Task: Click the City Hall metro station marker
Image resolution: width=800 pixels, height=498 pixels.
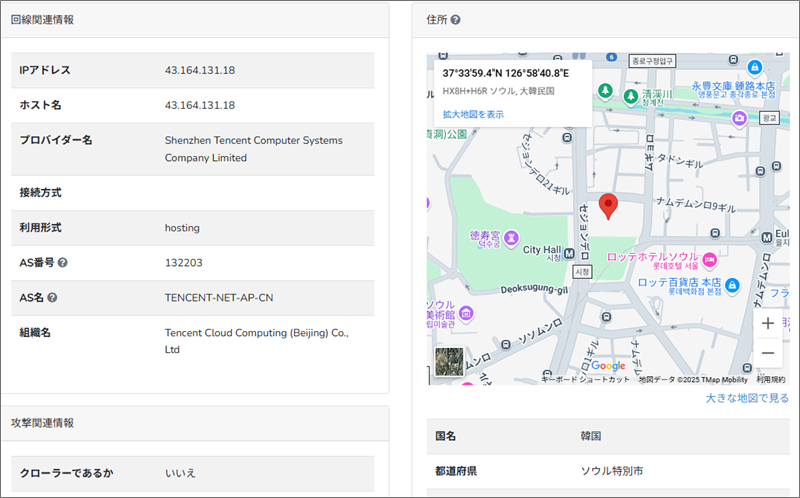Action: (569, 253)
